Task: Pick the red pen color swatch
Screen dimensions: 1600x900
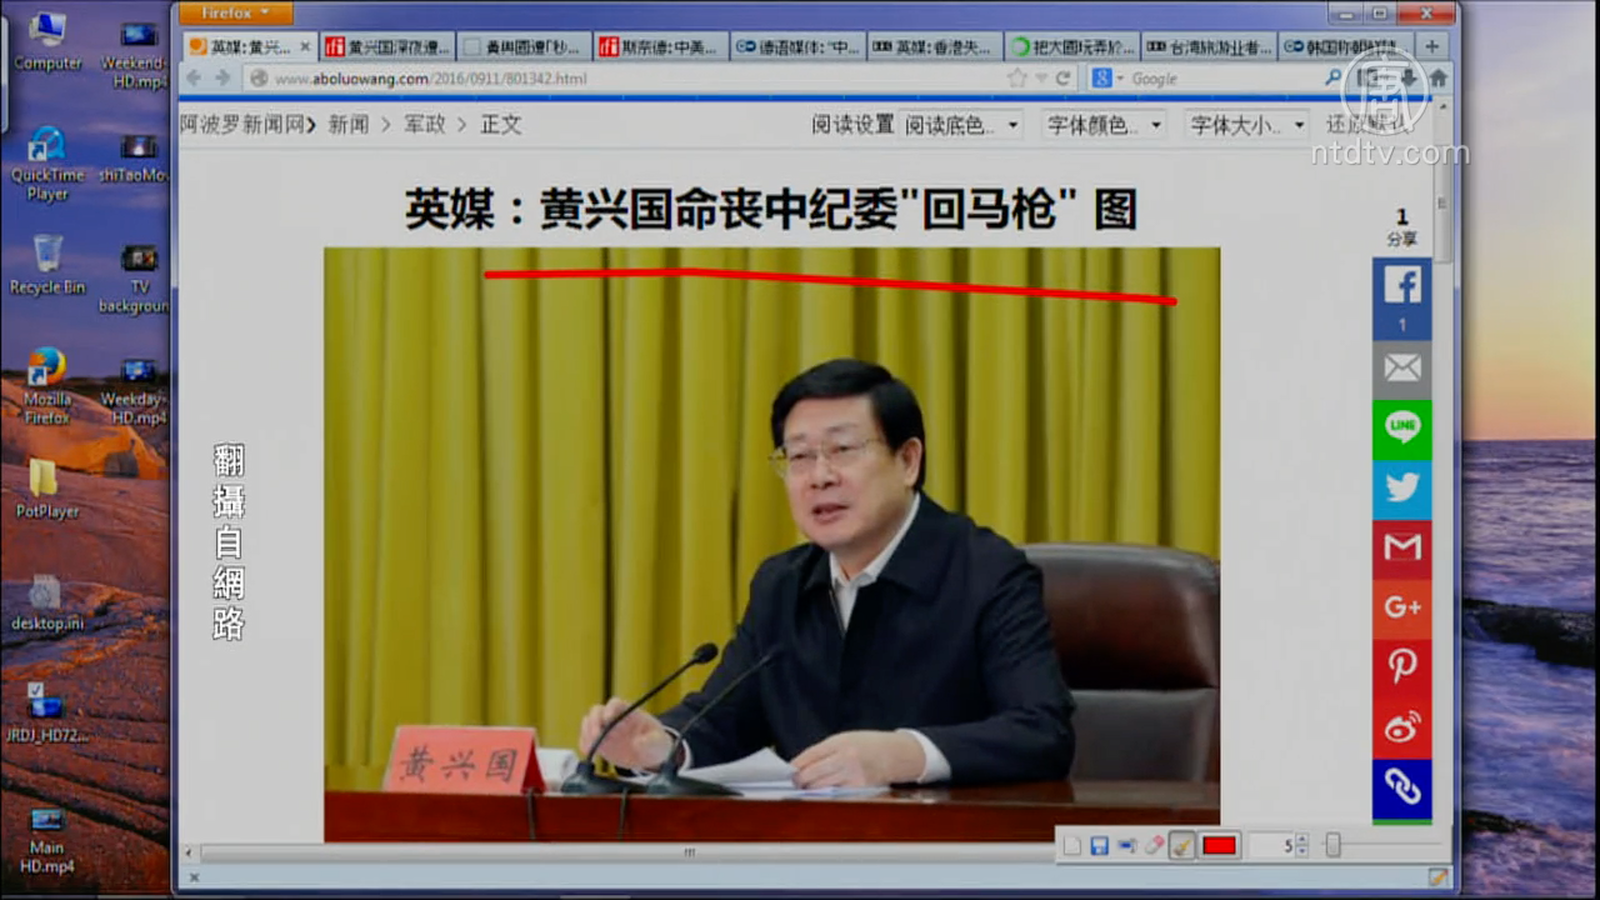Action: tap(1219, 846)
